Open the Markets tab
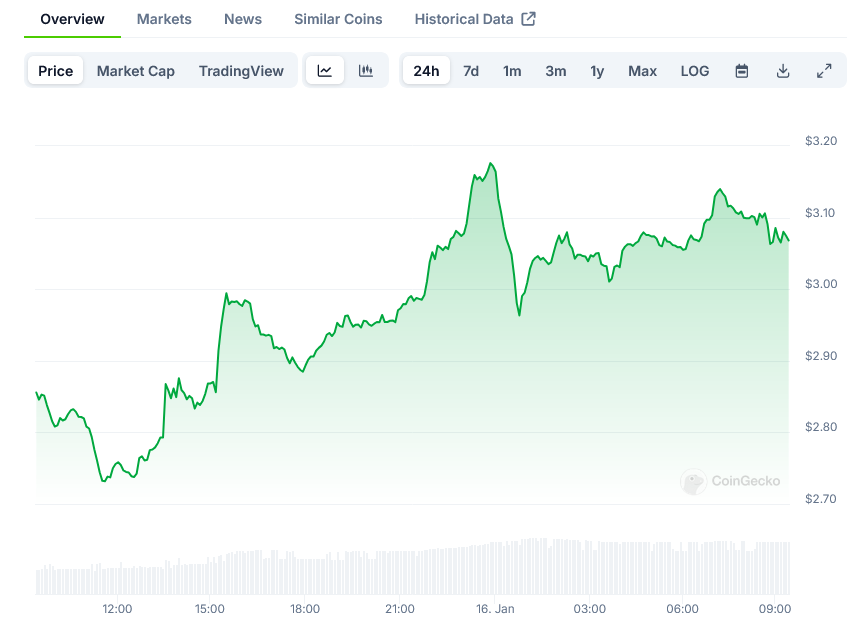 coord(164,19)
